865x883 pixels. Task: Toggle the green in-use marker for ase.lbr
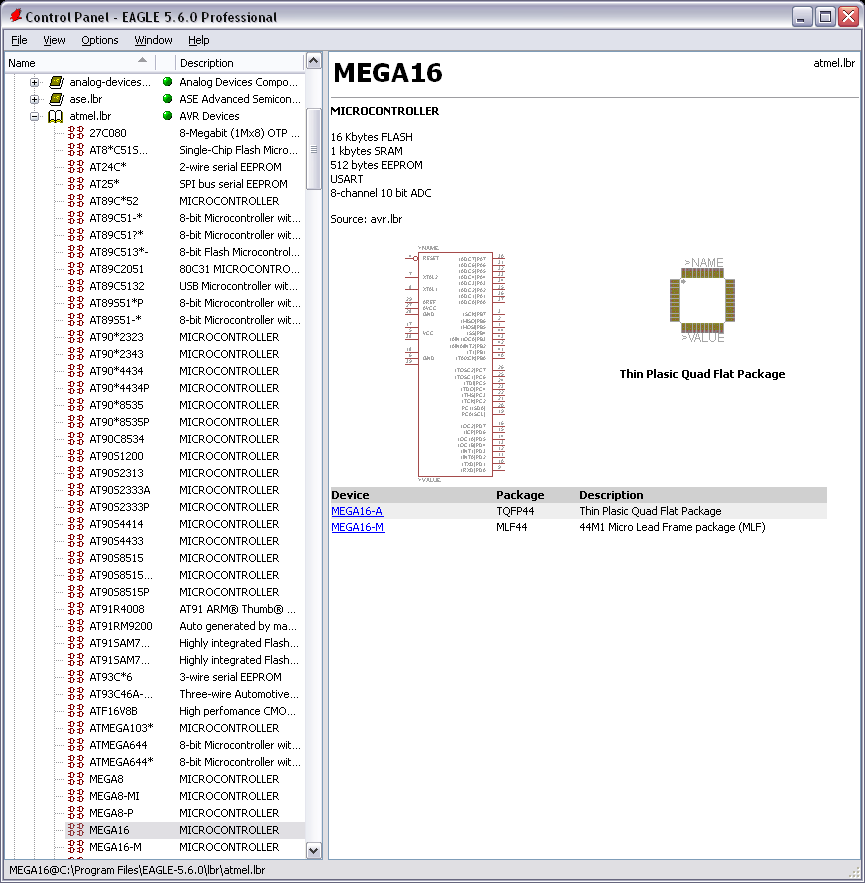point(167,99)
